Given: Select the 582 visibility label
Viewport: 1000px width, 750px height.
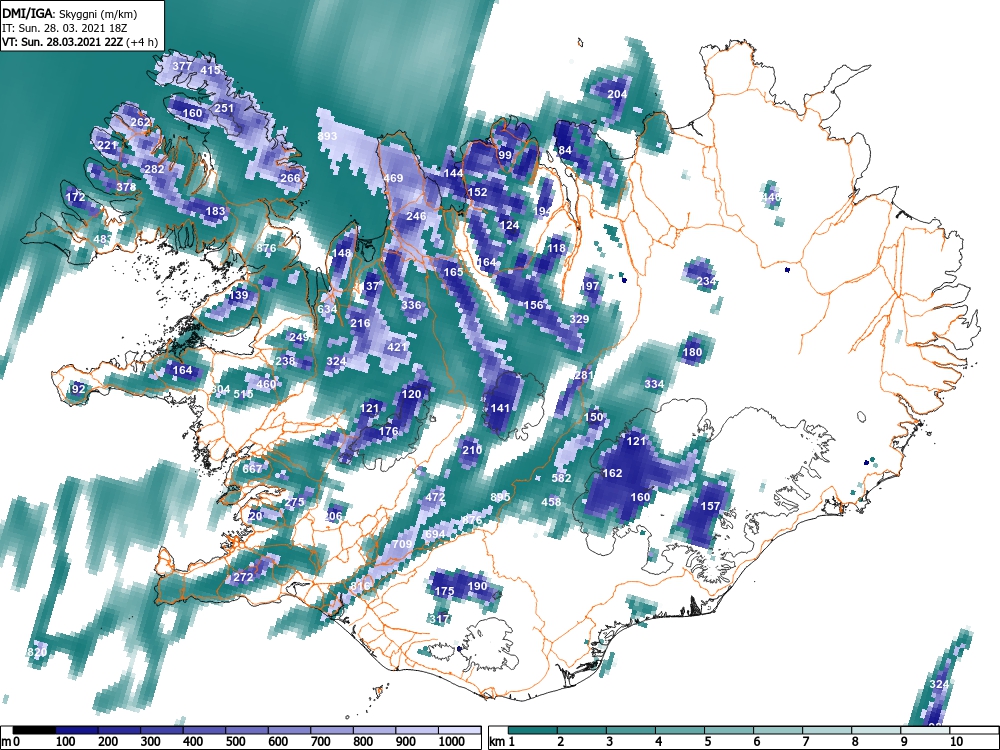Looking at the screenshot, I should pyautogui.click(x=561, y=478).
